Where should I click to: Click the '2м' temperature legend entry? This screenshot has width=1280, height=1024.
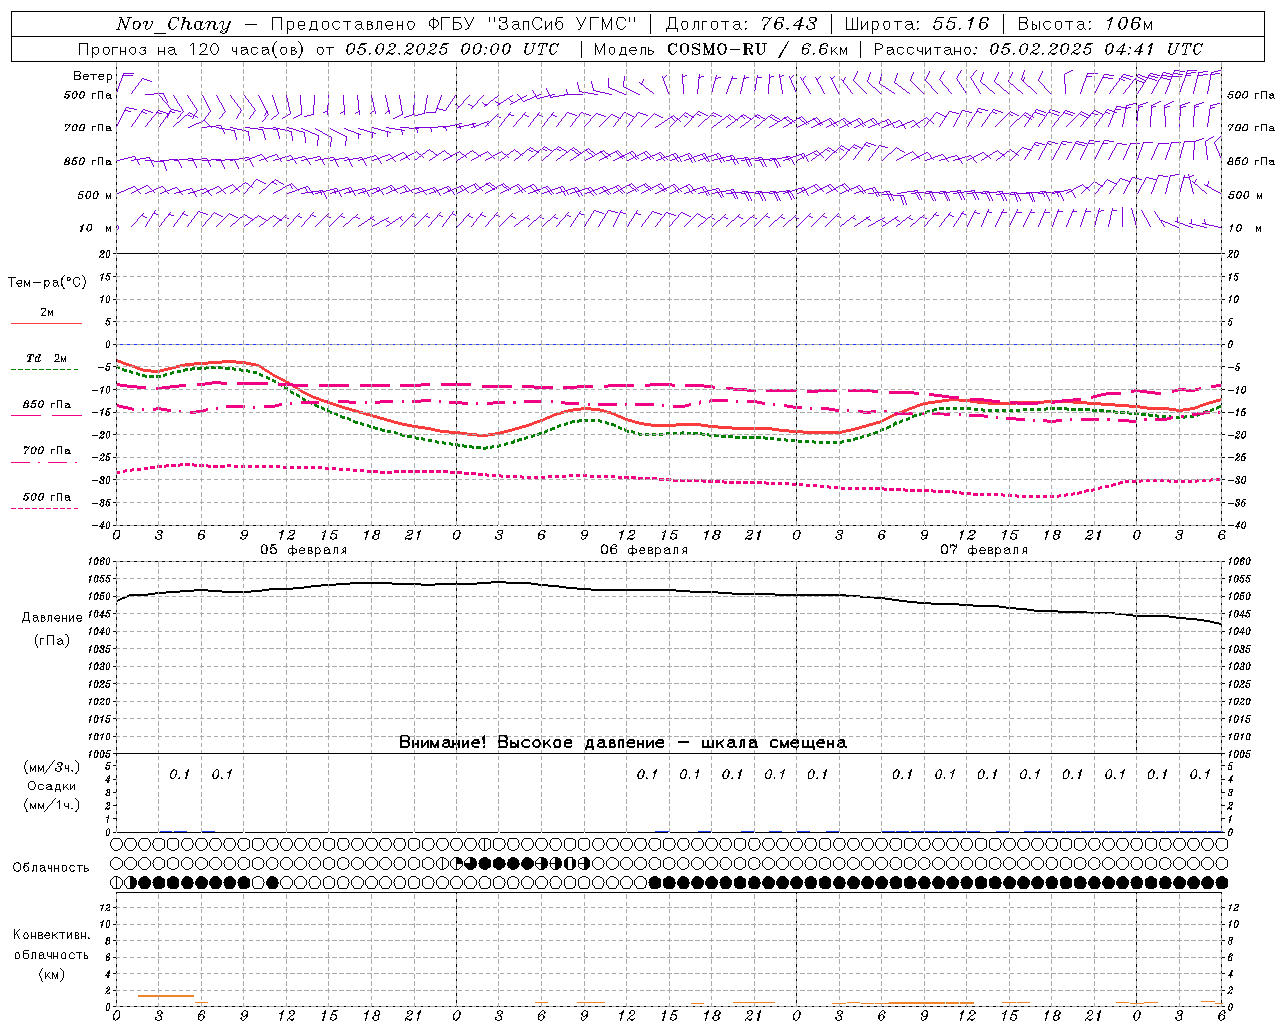pos(47,312)
